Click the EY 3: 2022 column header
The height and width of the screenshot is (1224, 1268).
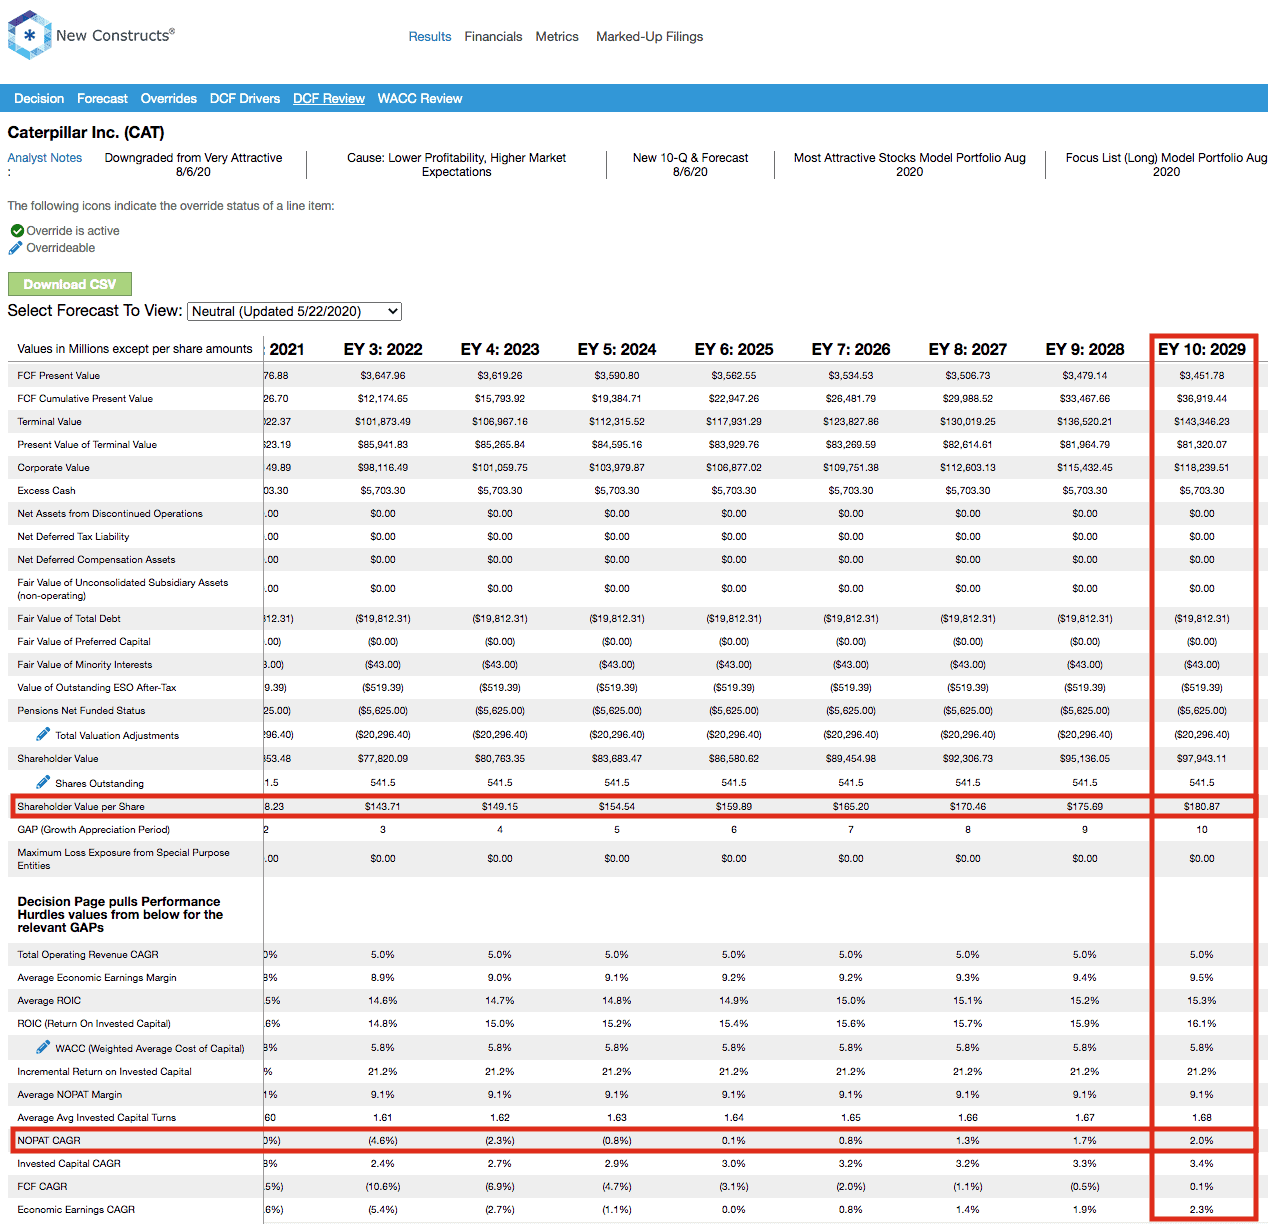tap(383, 349)
